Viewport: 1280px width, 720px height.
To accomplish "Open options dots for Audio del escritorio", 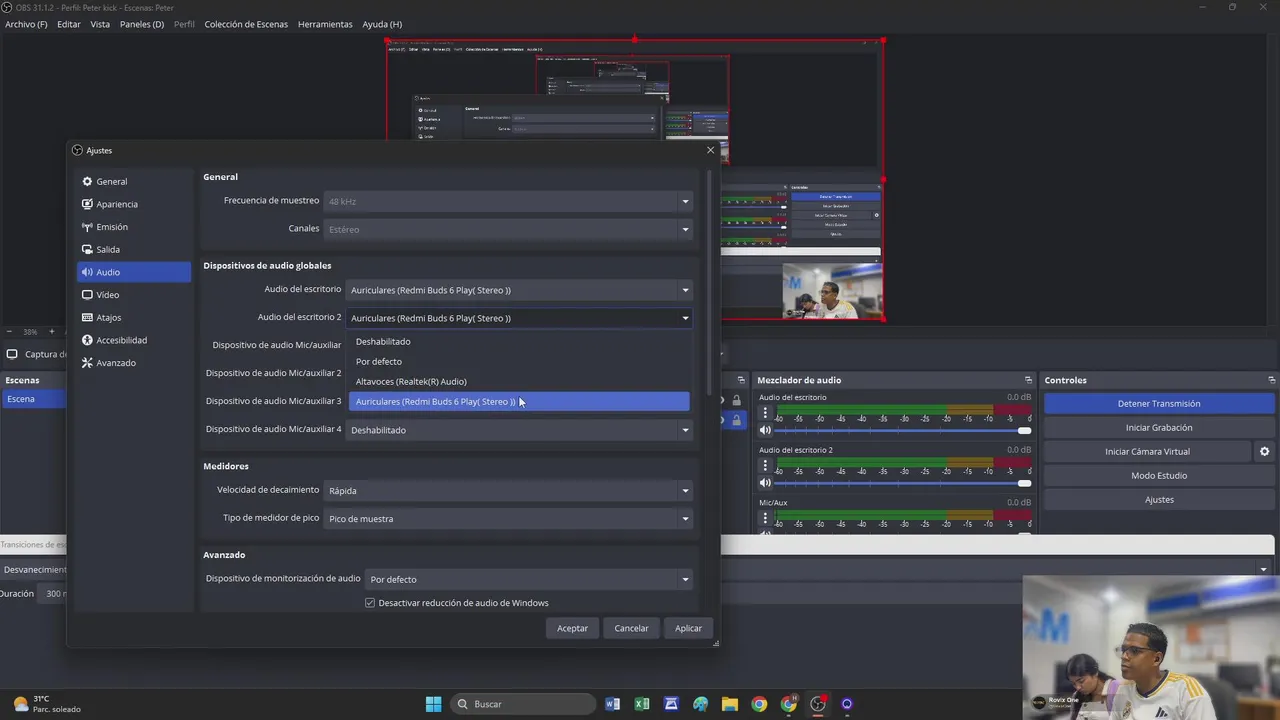I will click(x=765, y=414).
